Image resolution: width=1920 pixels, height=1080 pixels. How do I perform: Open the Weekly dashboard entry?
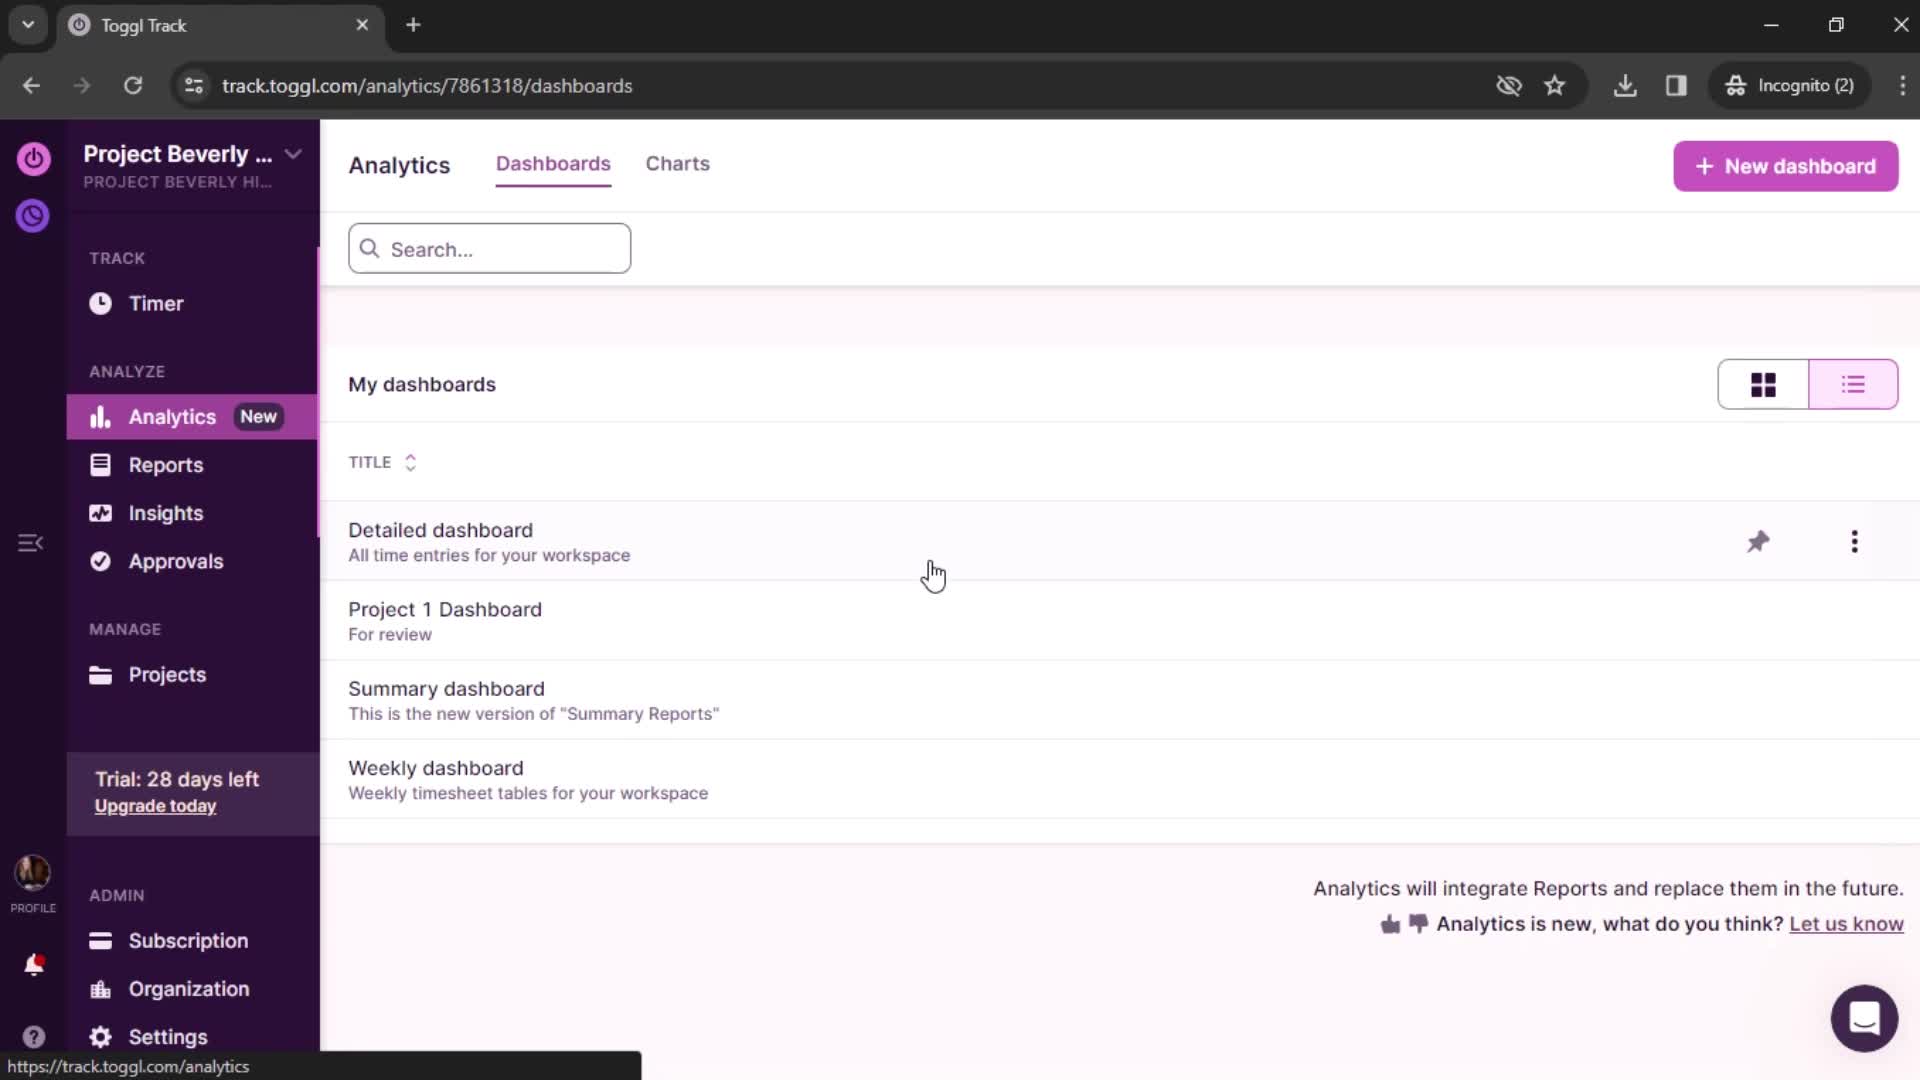tap(436, 767)
